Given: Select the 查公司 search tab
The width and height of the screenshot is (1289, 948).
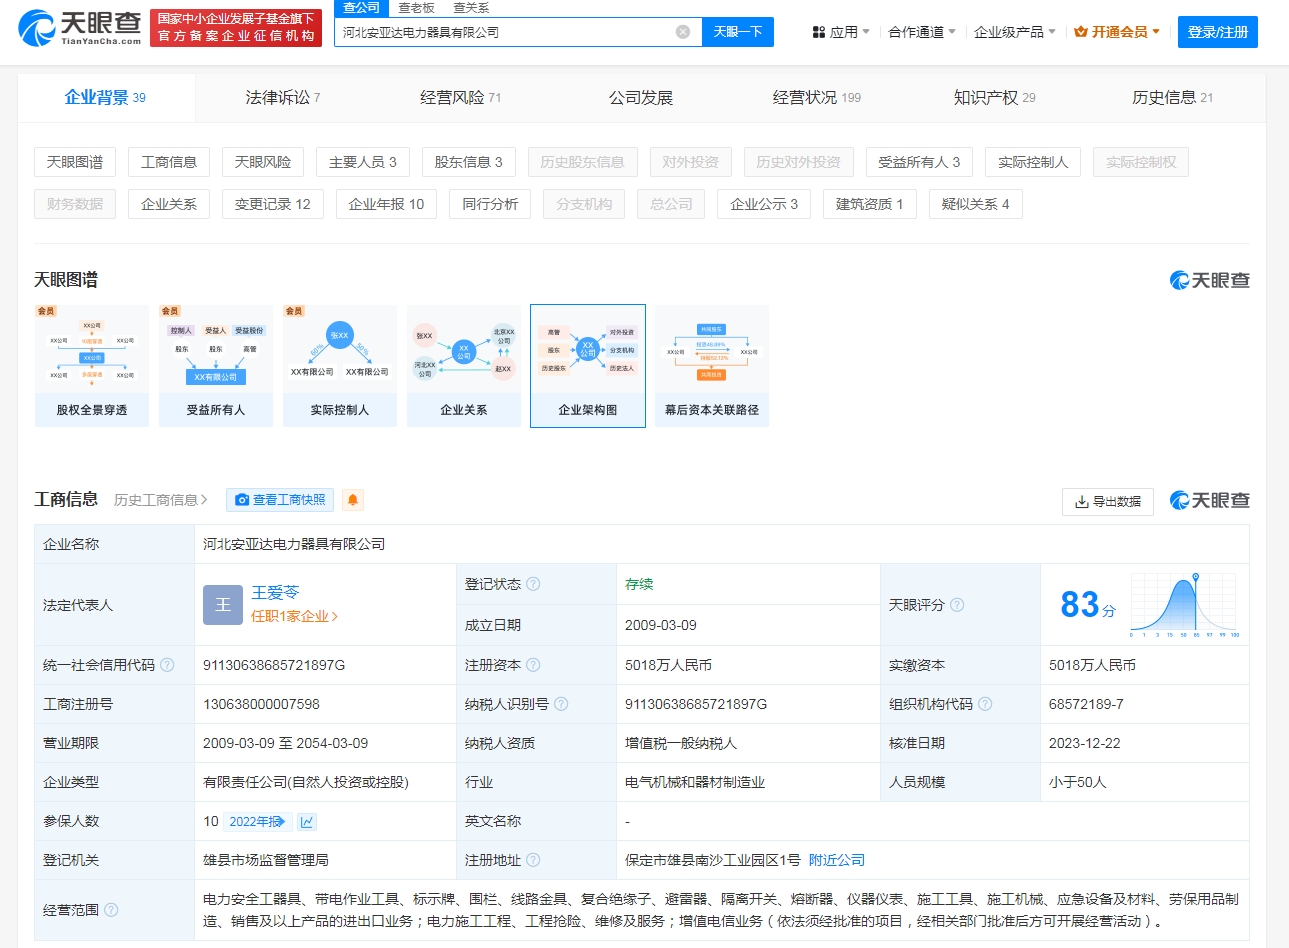Looking at the screenshot, I should tap(361, 8).
